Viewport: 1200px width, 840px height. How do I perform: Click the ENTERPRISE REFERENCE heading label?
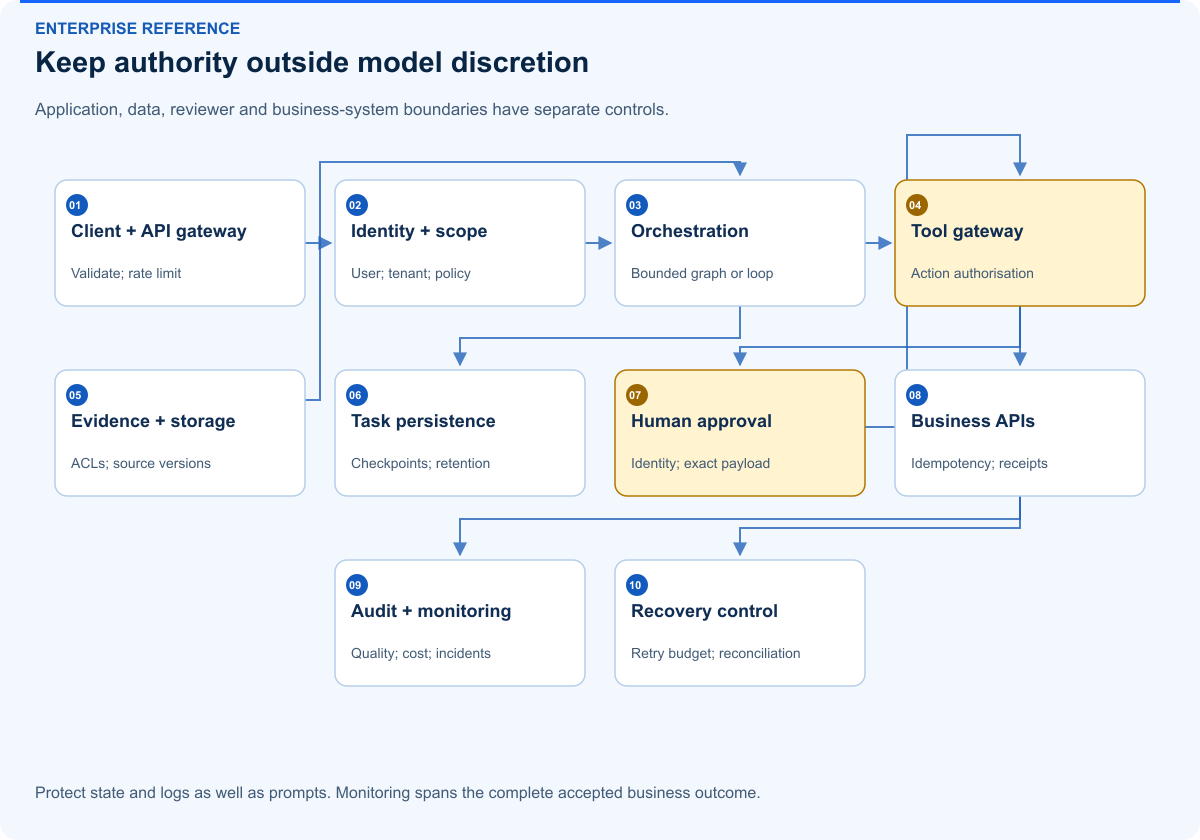pyautogui.click(x=138, y=29)
